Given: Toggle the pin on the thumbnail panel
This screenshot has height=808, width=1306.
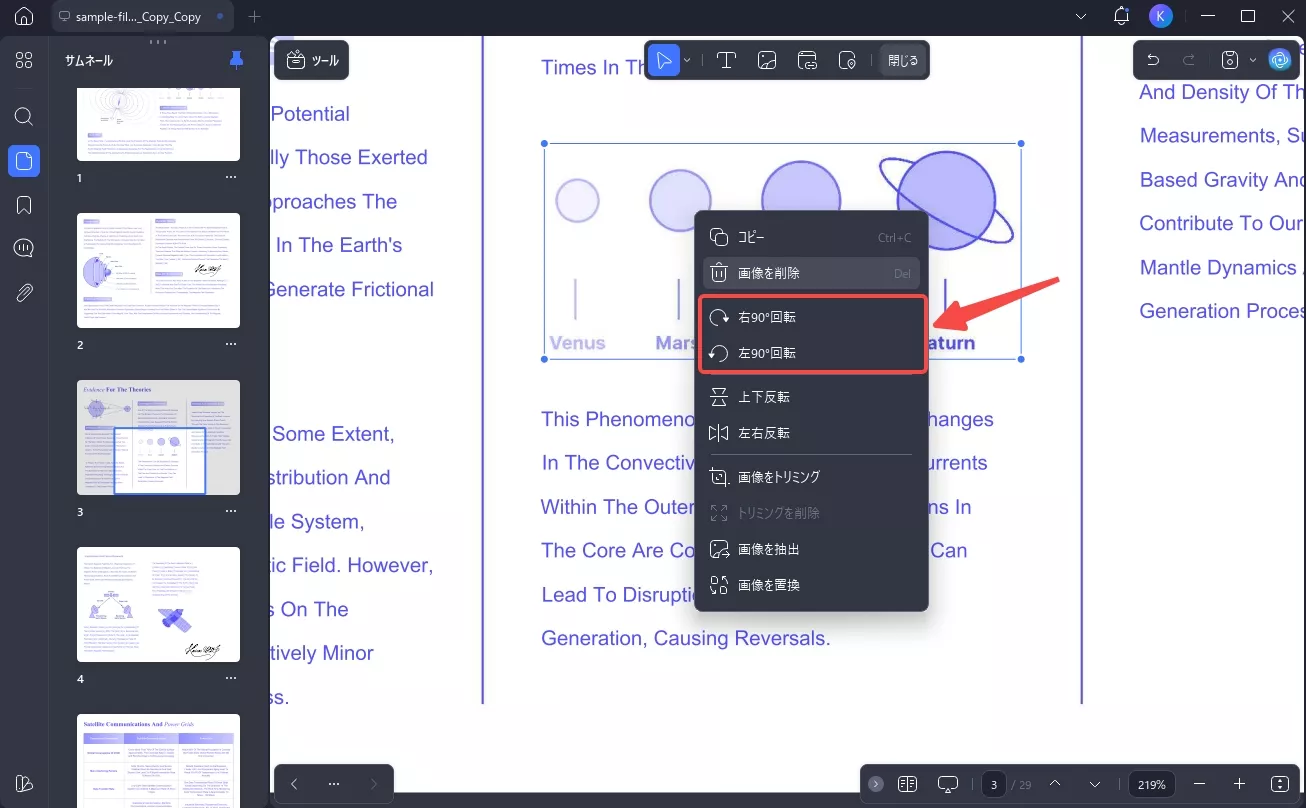Looking at the screenshot, I should click(x=236, y=60).
